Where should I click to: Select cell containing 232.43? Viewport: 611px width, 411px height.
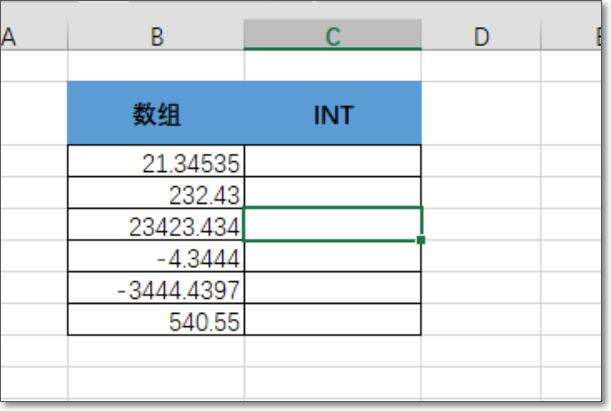(156, 193)
